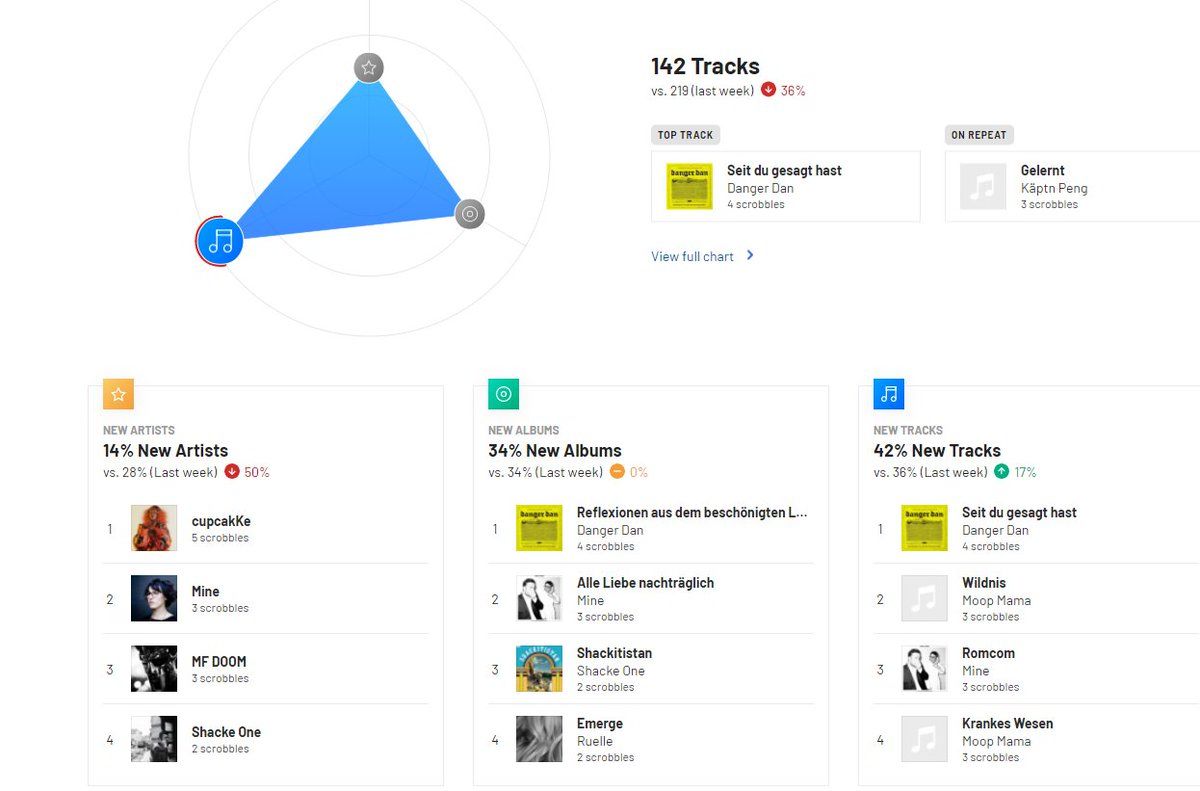The width and height of the screenshot is (1200, 791).
Task: Click the Shackitistan album cover
Action: [x=539, y=669]
